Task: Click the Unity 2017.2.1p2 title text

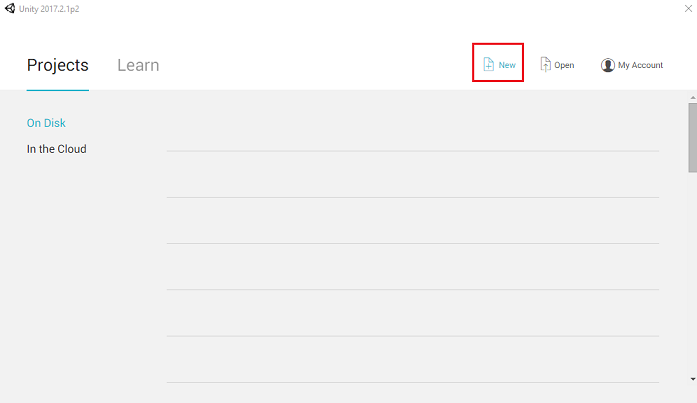Action: pyautogui.click(x=48, y=8)
